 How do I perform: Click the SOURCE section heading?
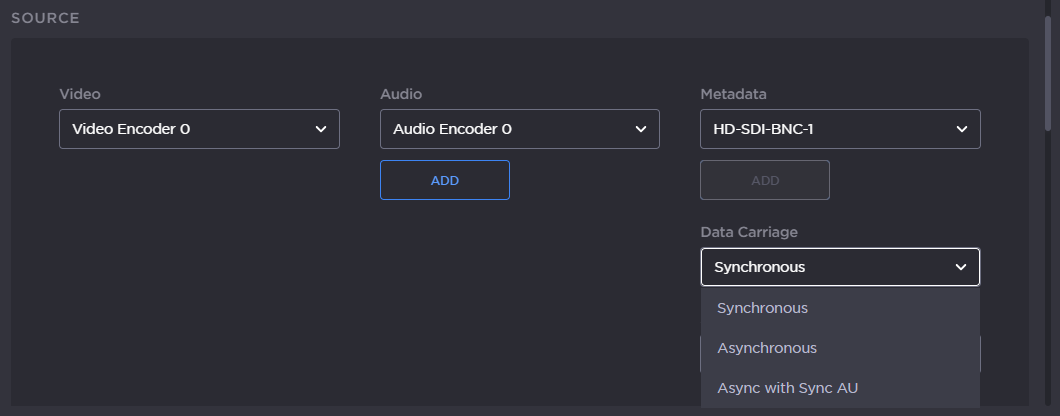[x=45, y=18]
